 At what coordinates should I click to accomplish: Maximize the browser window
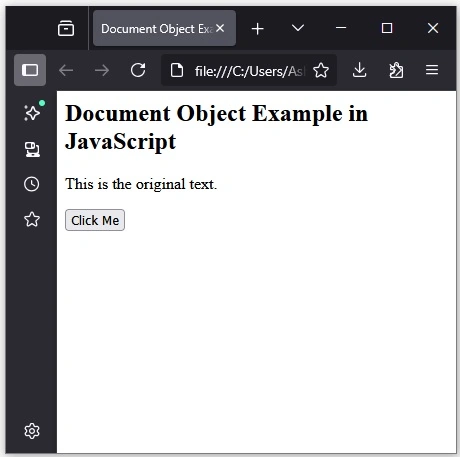(387, 28)
